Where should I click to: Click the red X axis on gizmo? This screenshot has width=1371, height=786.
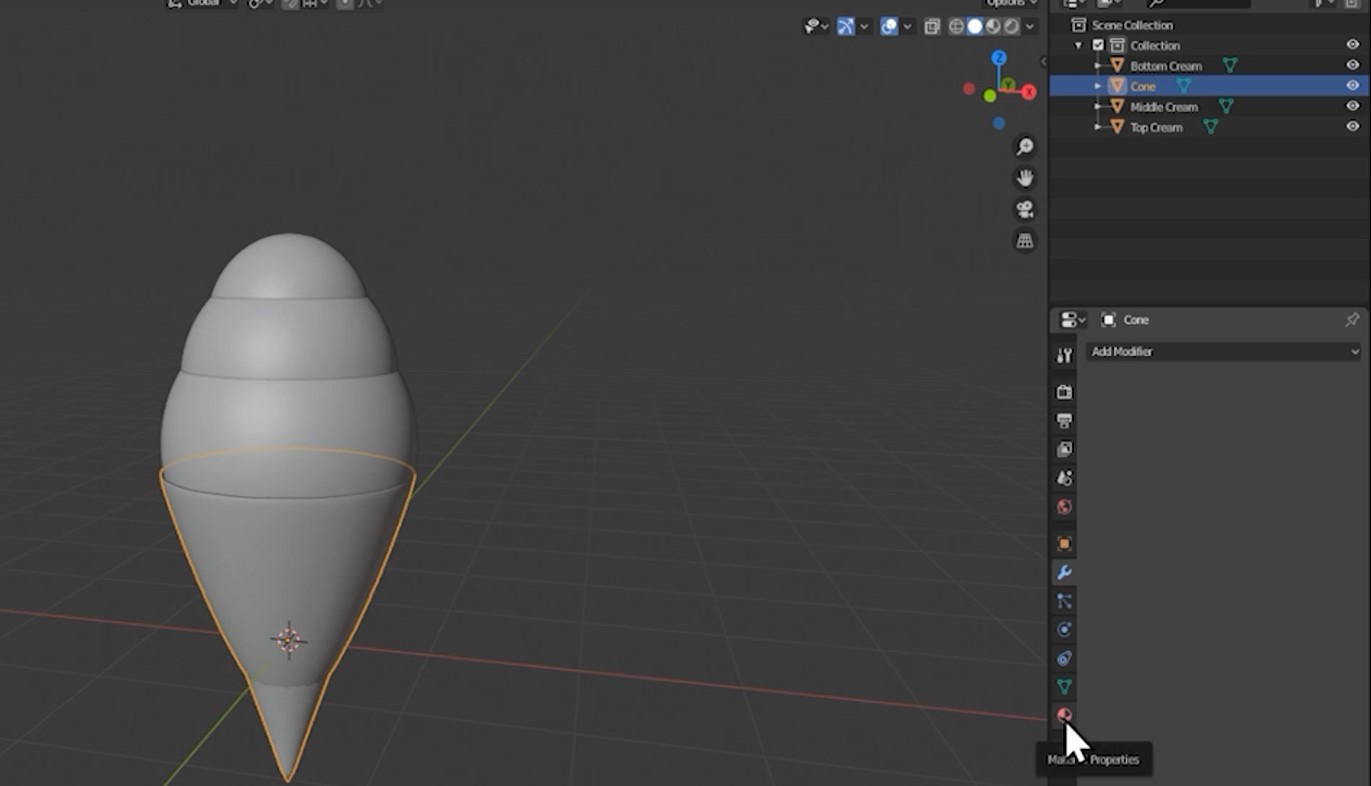tap(1029, 93)
